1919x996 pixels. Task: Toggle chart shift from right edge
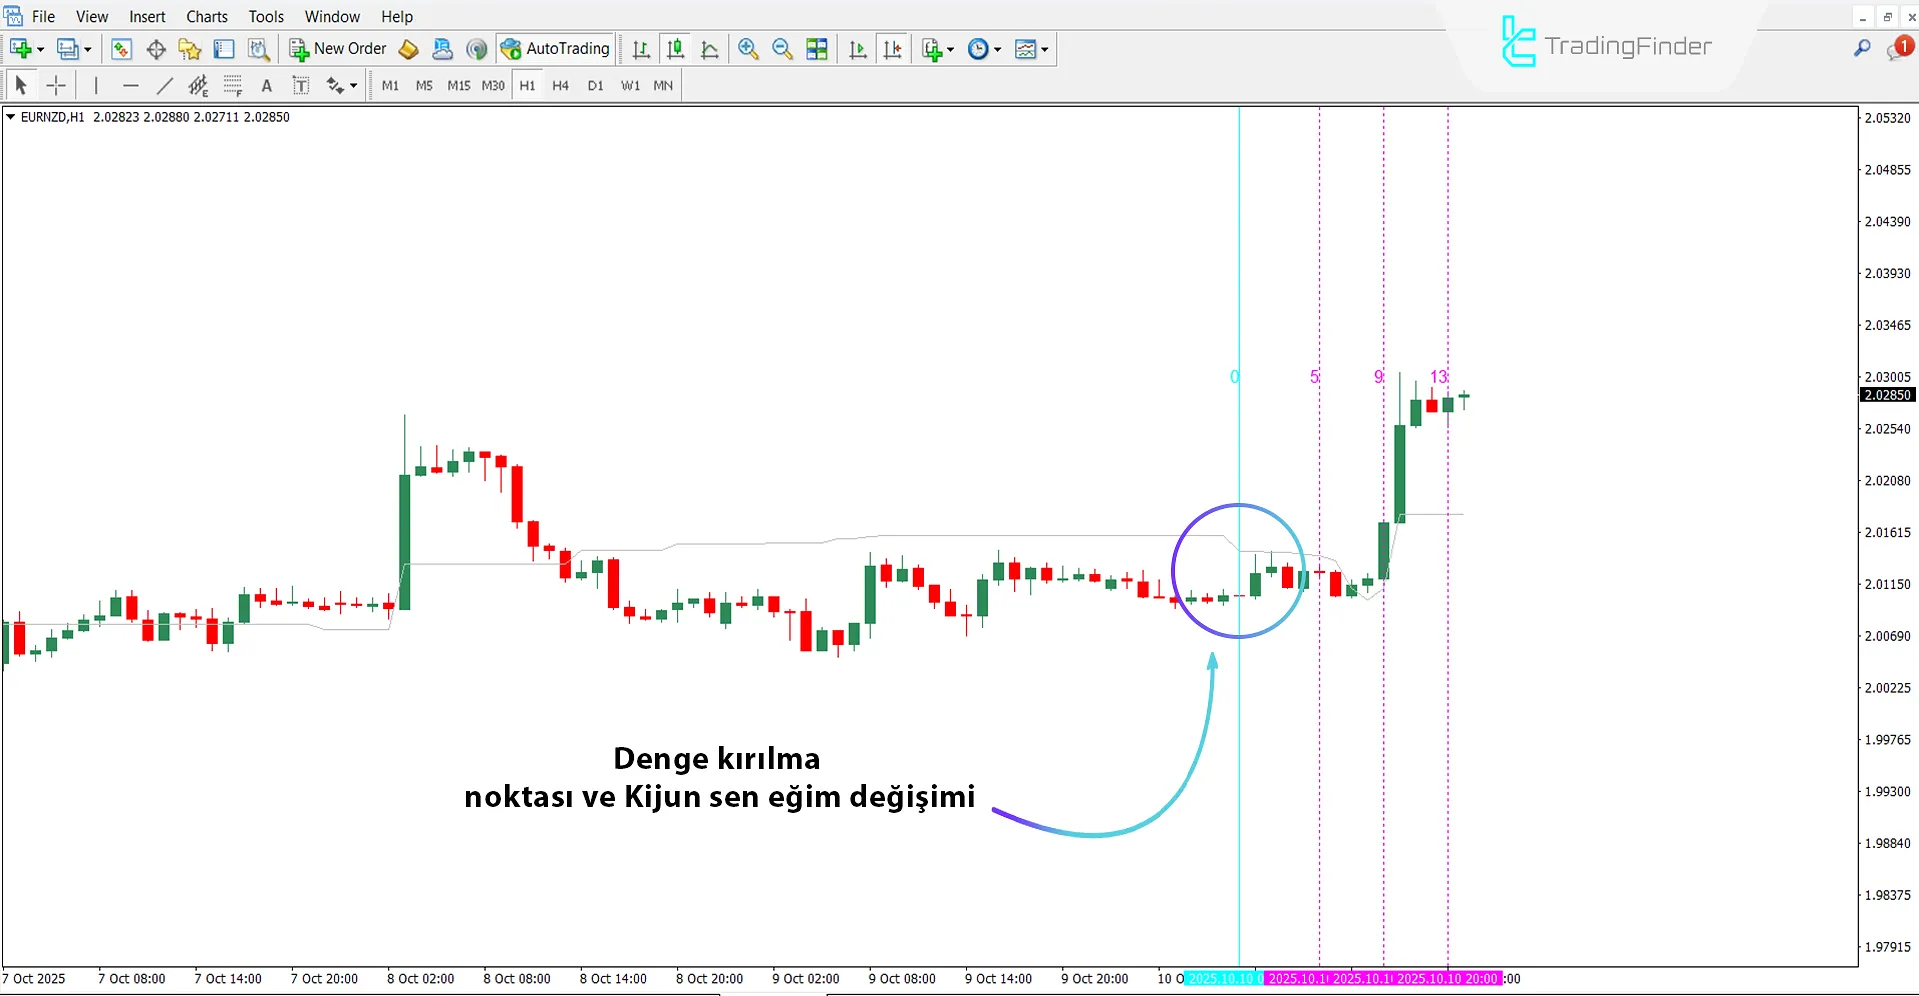893,48
